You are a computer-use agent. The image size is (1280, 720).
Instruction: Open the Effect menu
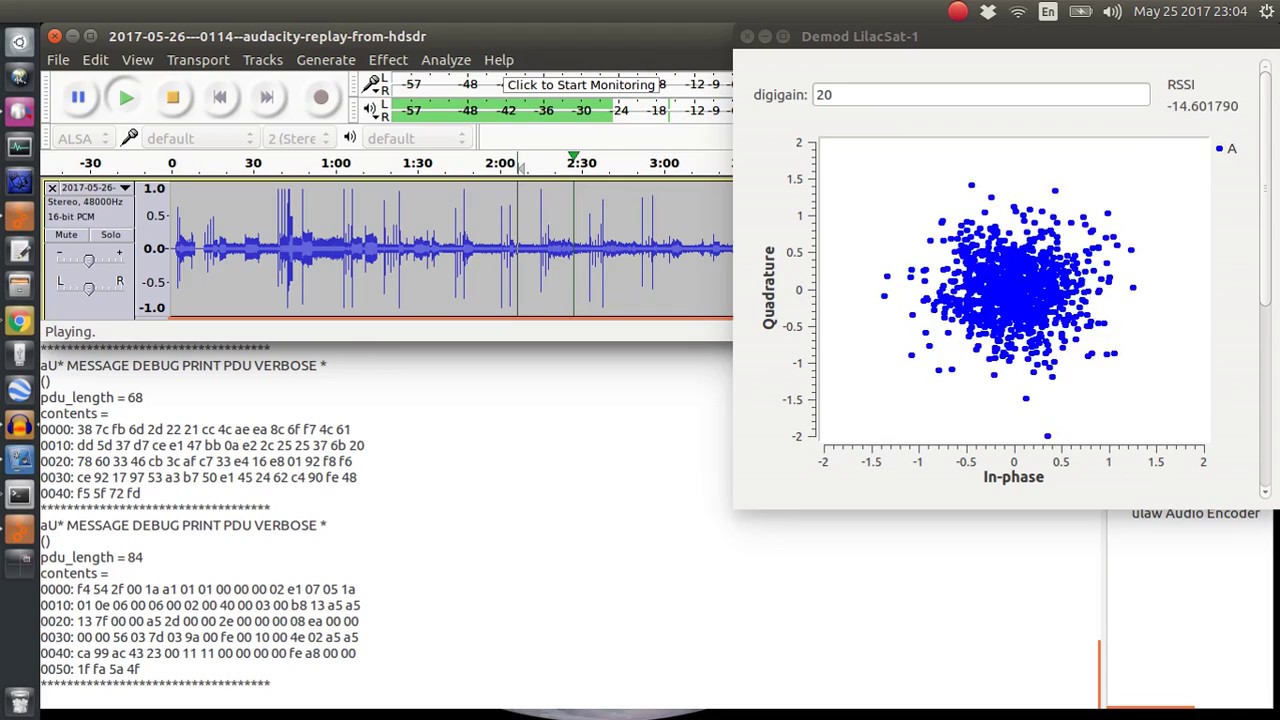click(x=387, y=60)
